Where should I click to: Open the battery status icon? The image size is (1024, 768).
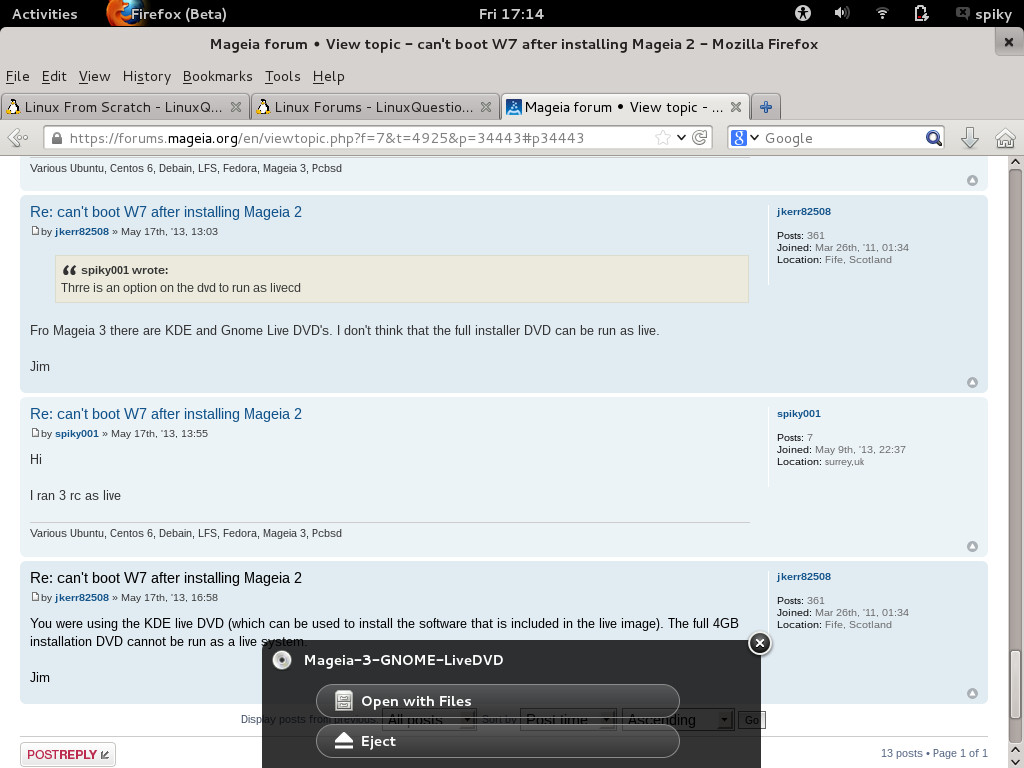click(921, 13)
